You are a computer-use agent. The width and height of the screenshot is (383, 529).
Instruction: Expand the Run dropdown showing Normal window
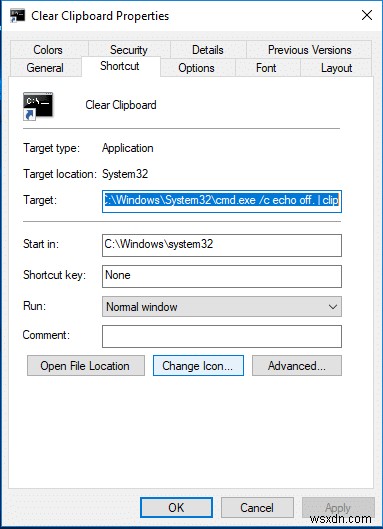point(222,307)
